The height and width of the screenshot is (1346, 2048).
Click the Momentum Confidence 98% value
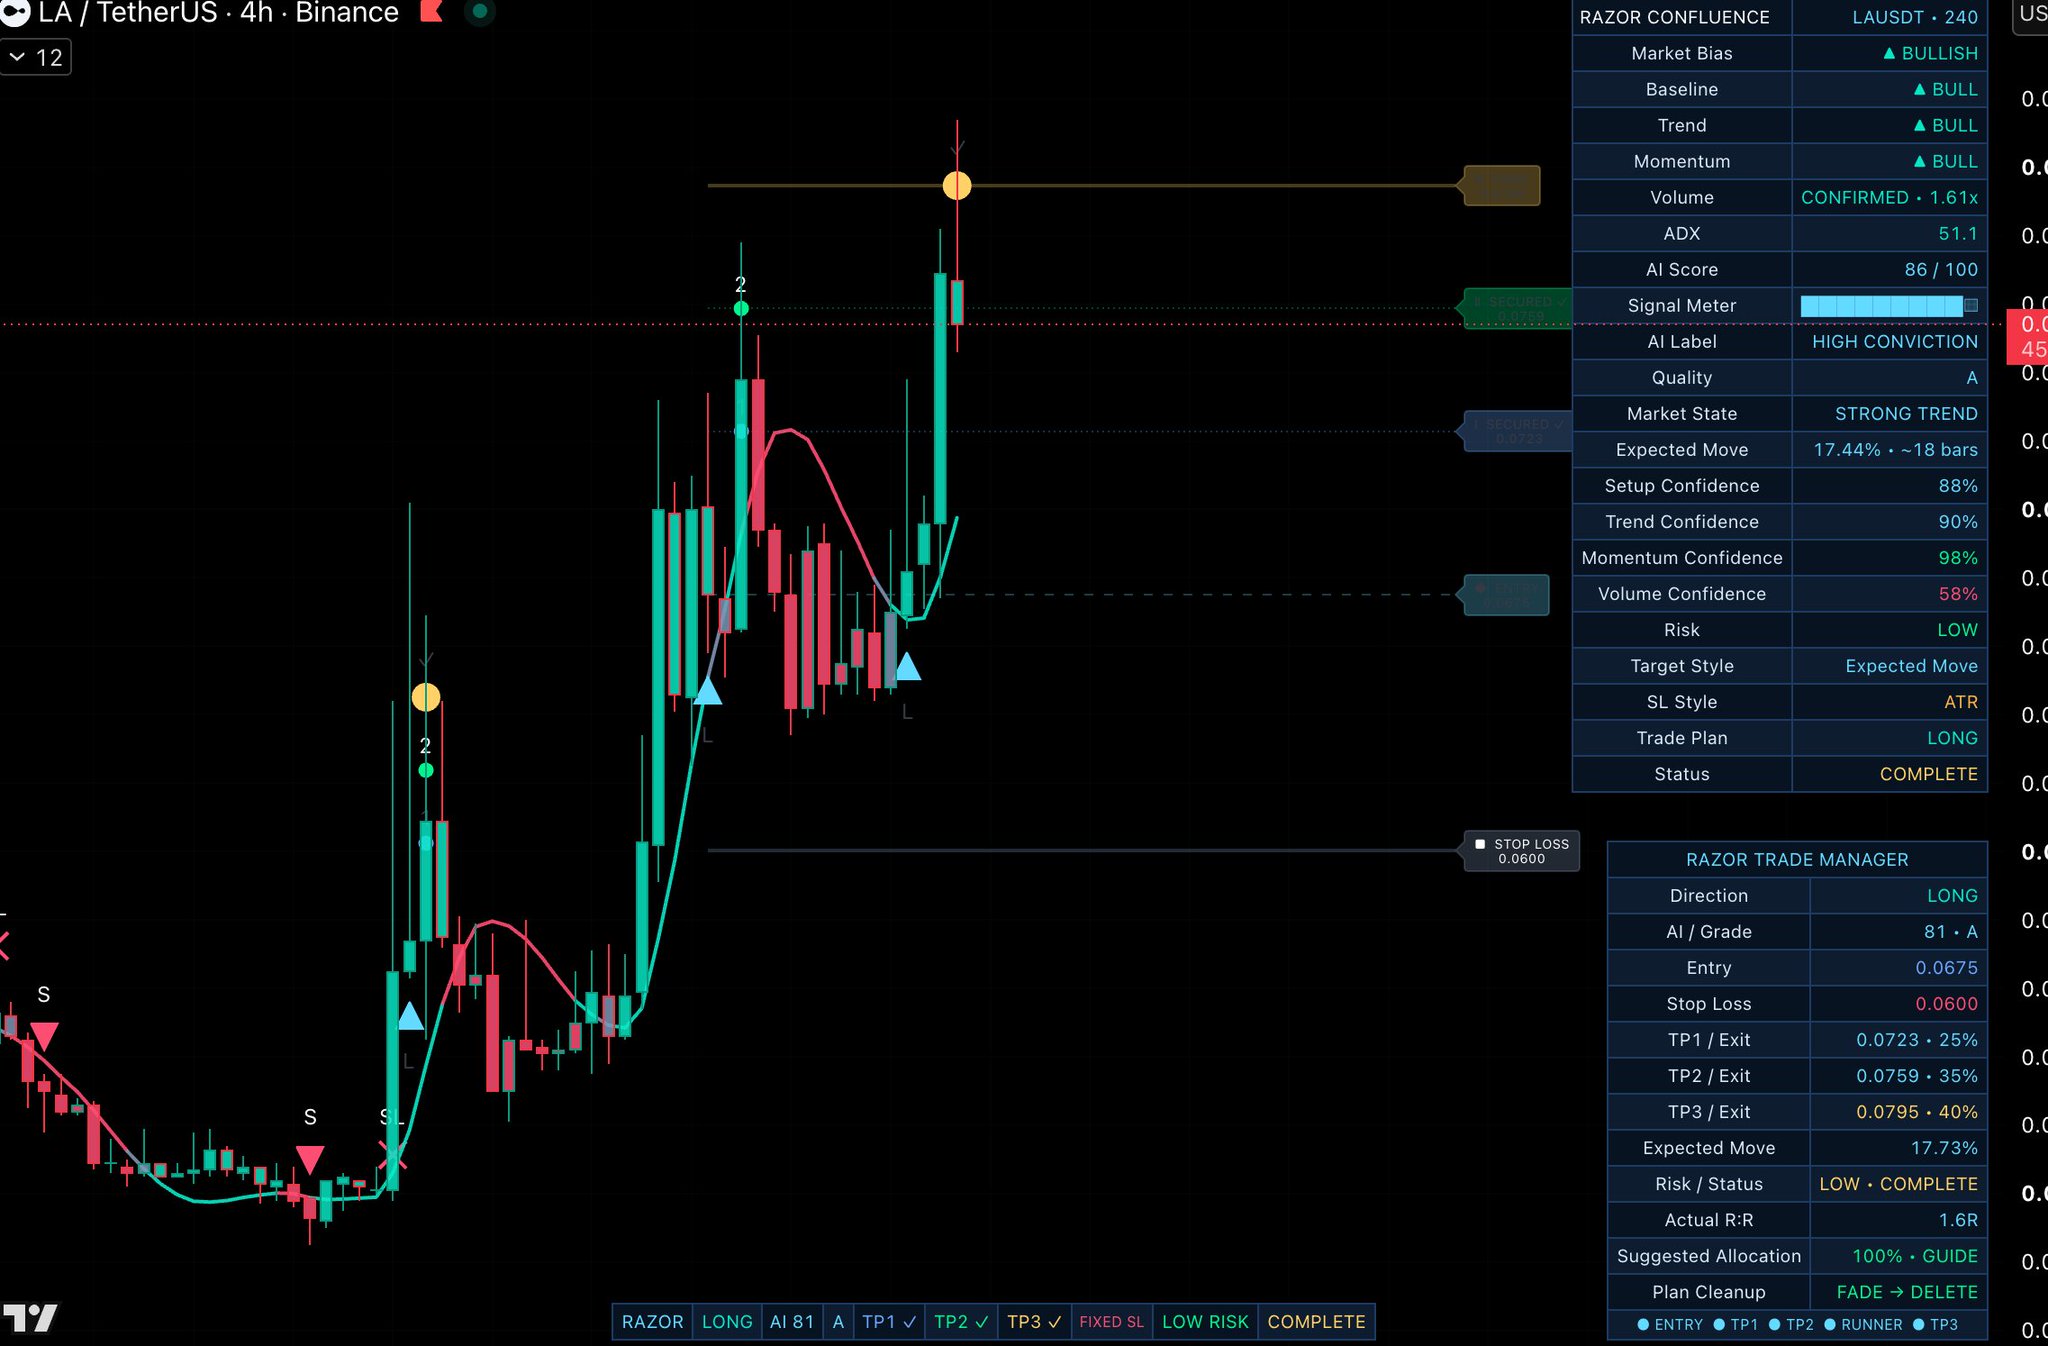(x=1958, y=557)
